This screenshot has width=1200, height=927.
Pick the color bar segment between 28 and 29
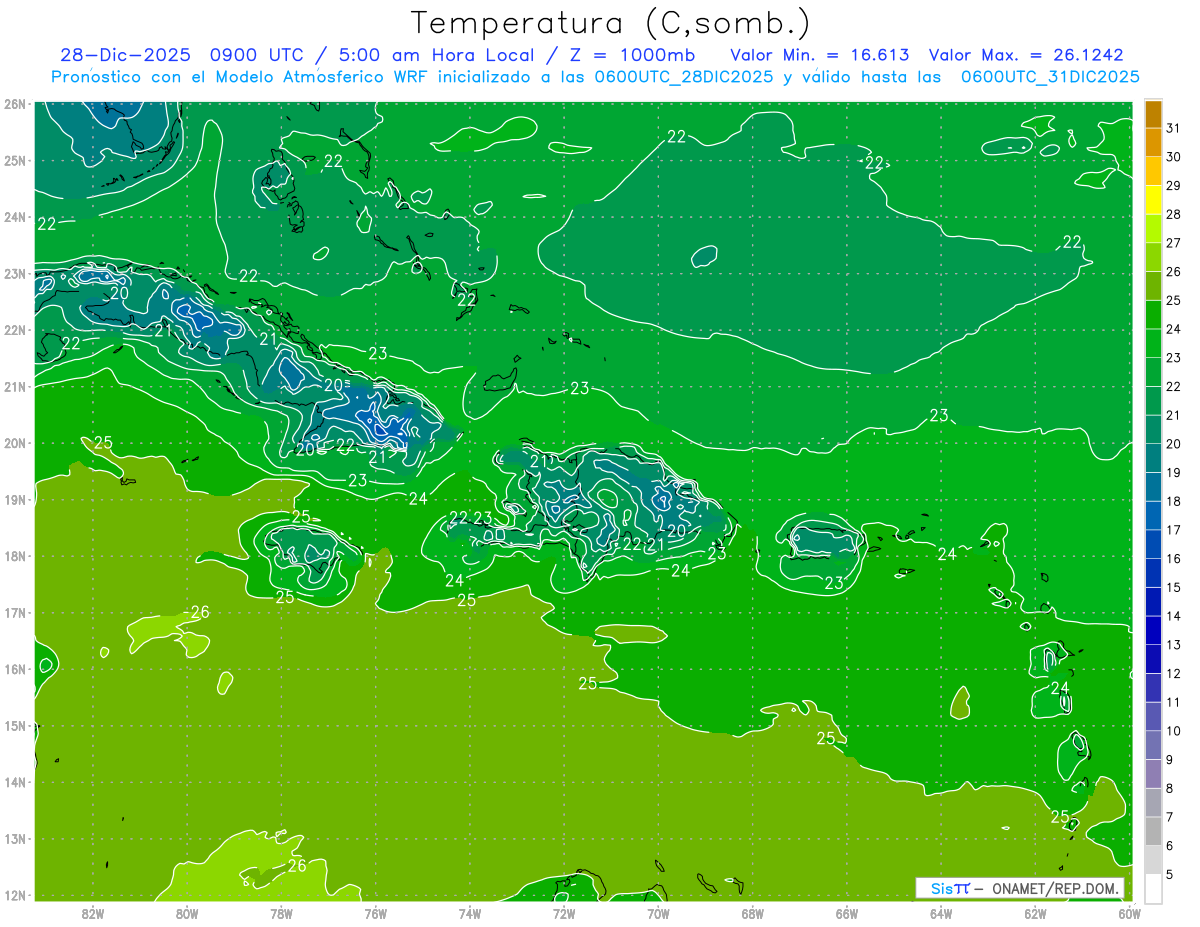(x=1154, y=200)
